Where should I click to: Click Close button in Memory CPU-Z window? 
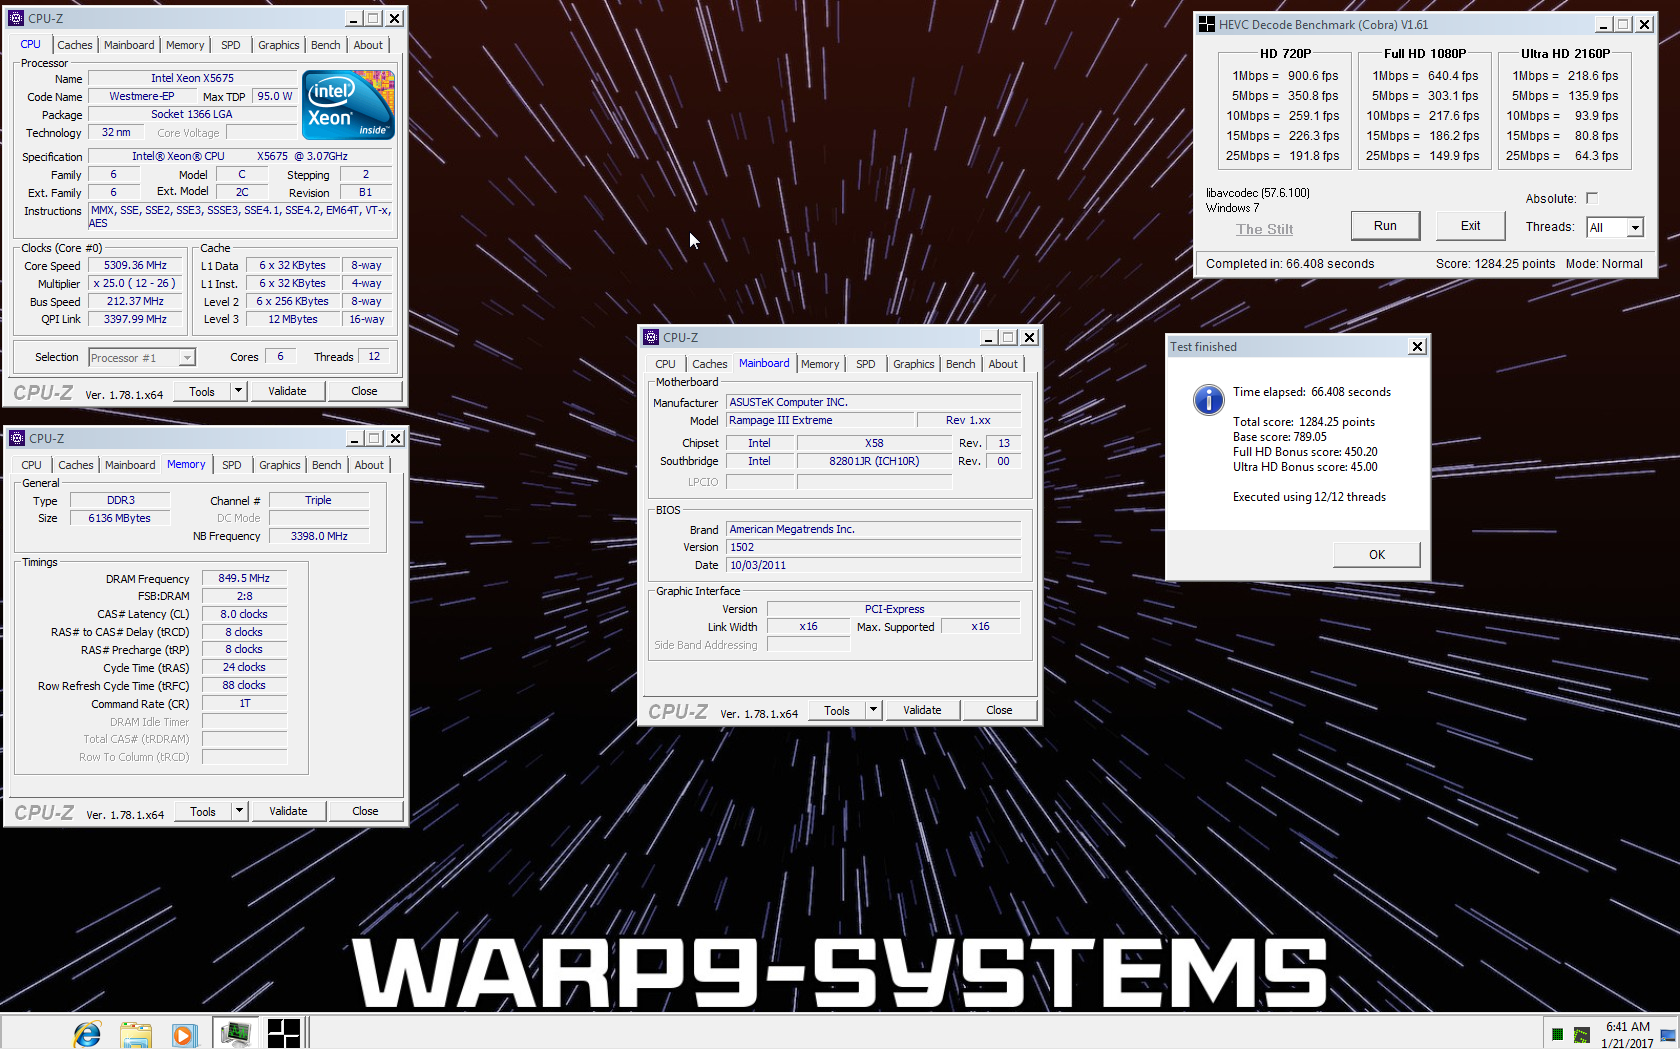(x=365, y=811)
